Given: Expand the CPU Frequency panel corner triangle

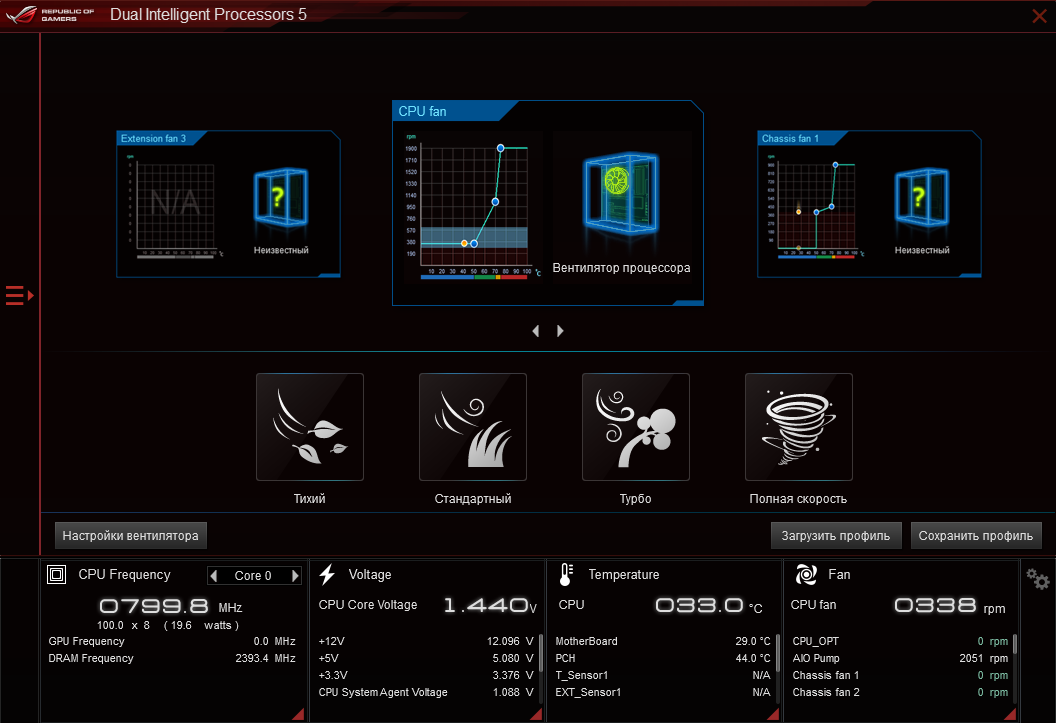Looking at the screenshot, I should (x=298, y=714).
